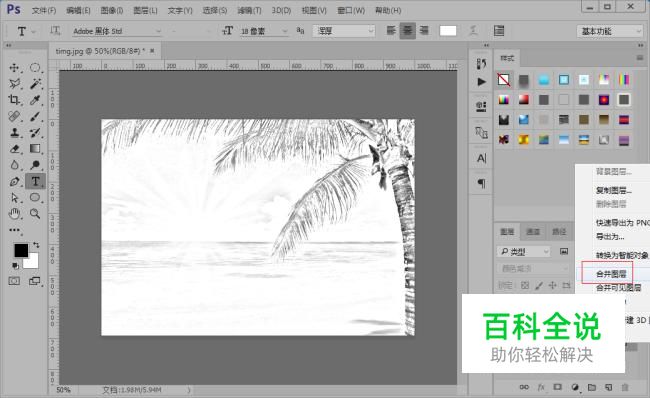Open the character and paragraph panel icon
The height and width of the screenshot is (398, 650).
point(499,31)
